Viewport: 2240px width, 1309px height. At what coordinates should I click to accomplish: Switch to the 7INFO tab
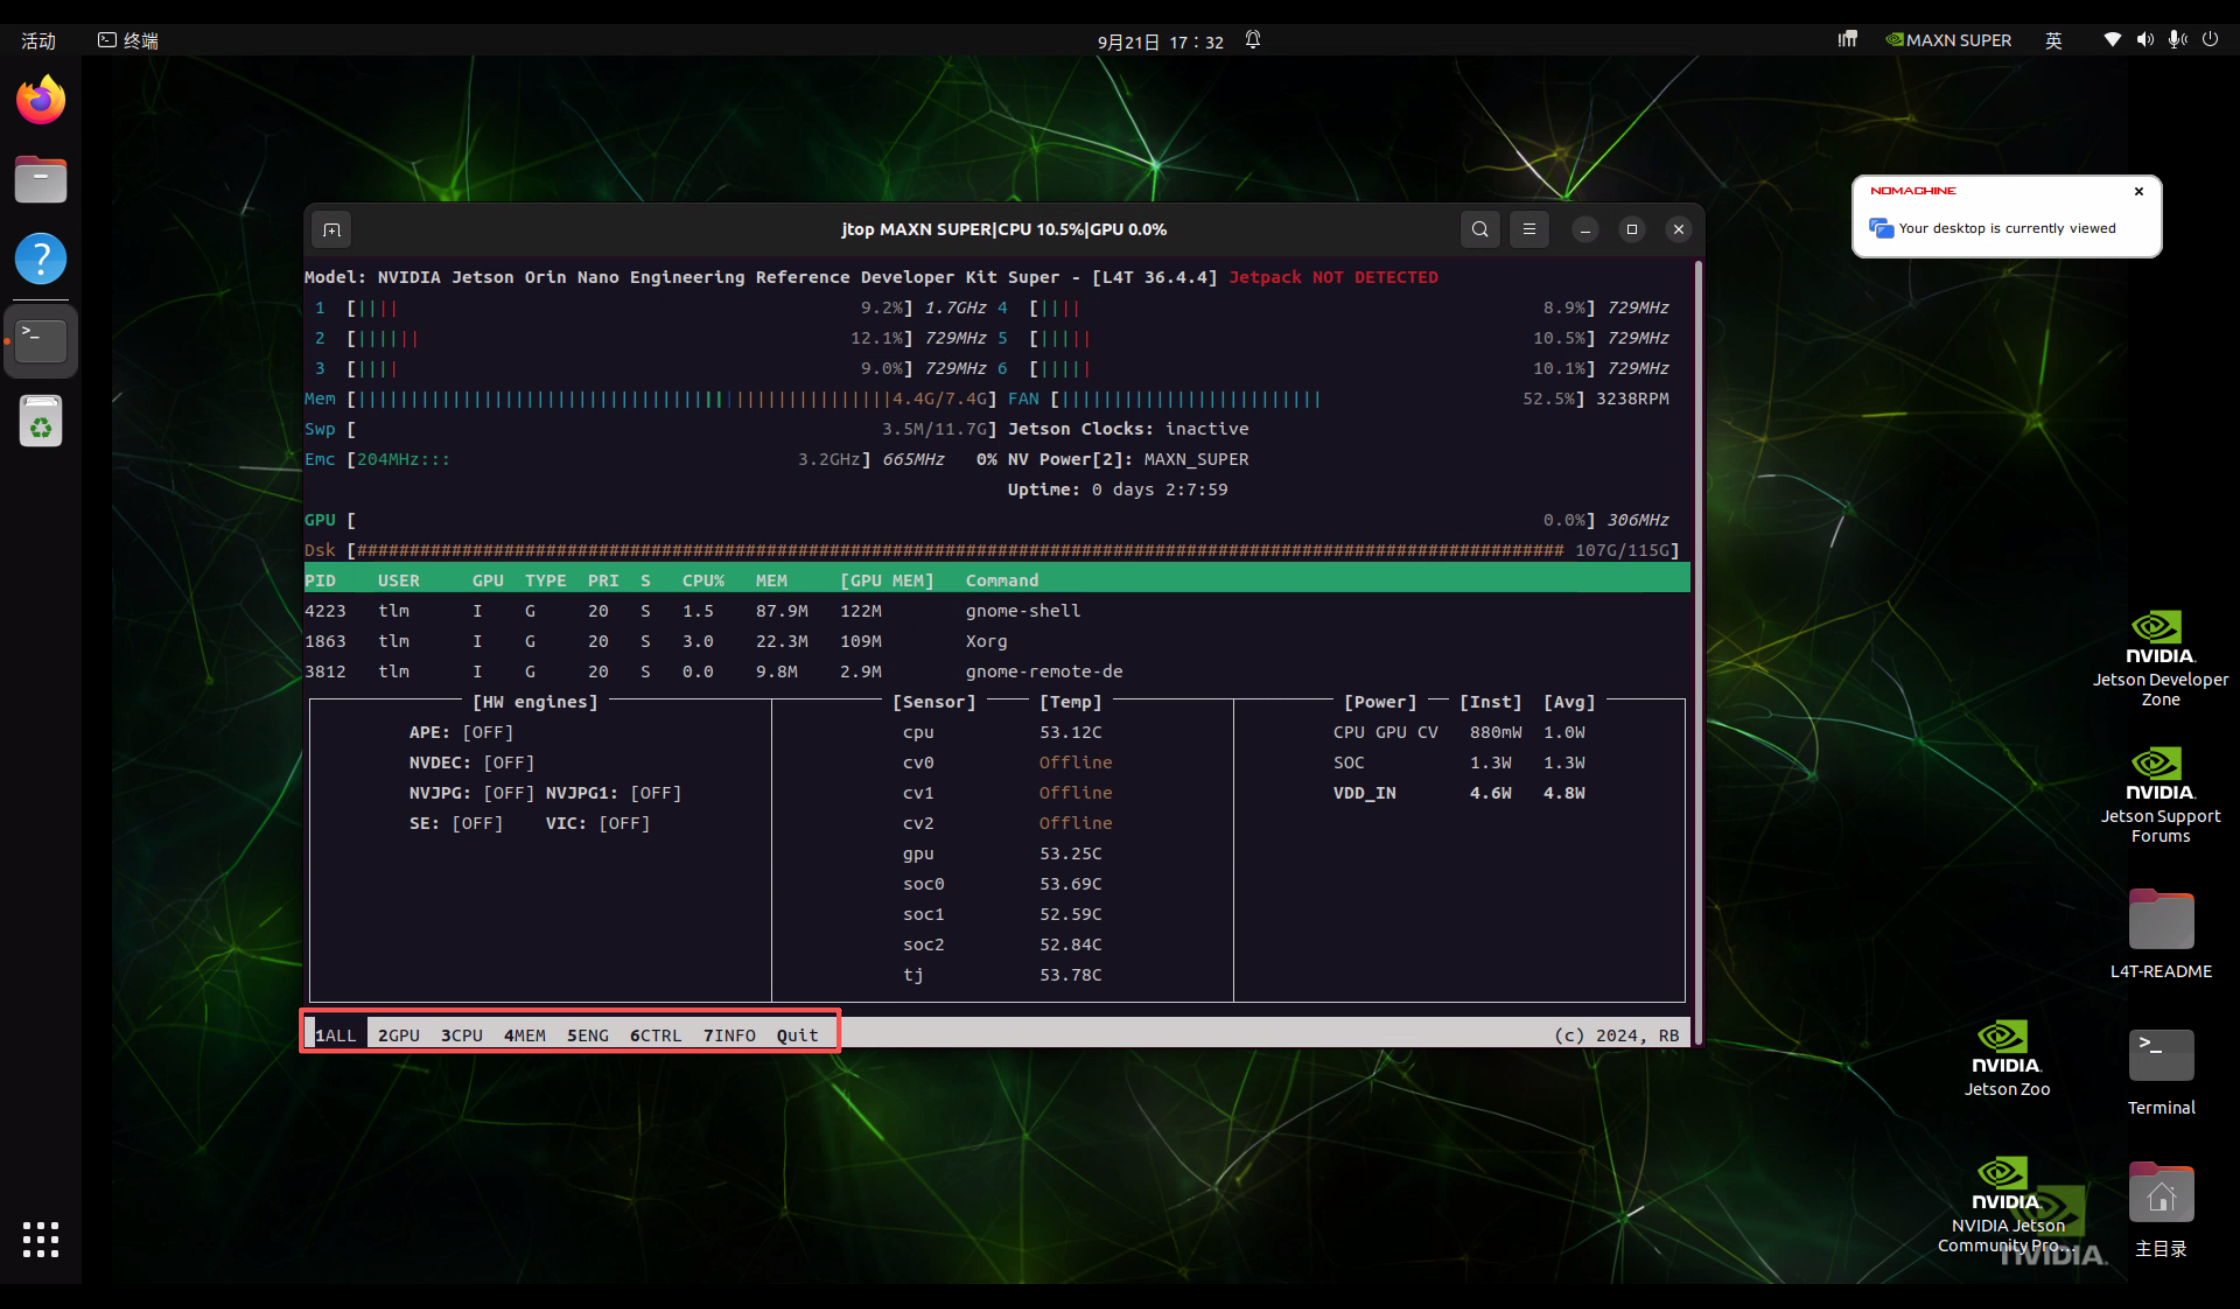pos(729,1035)
